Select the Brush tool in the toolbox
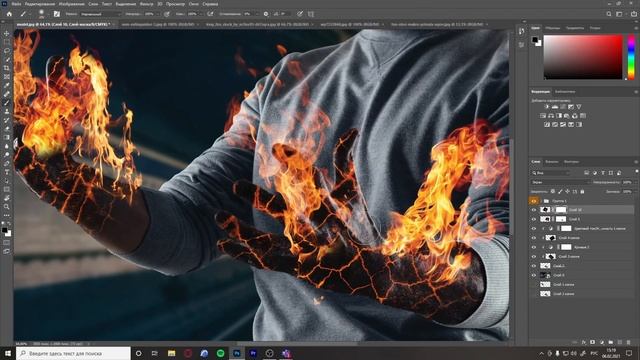Screen dimensions: 640x360 (x=7, y=102)
